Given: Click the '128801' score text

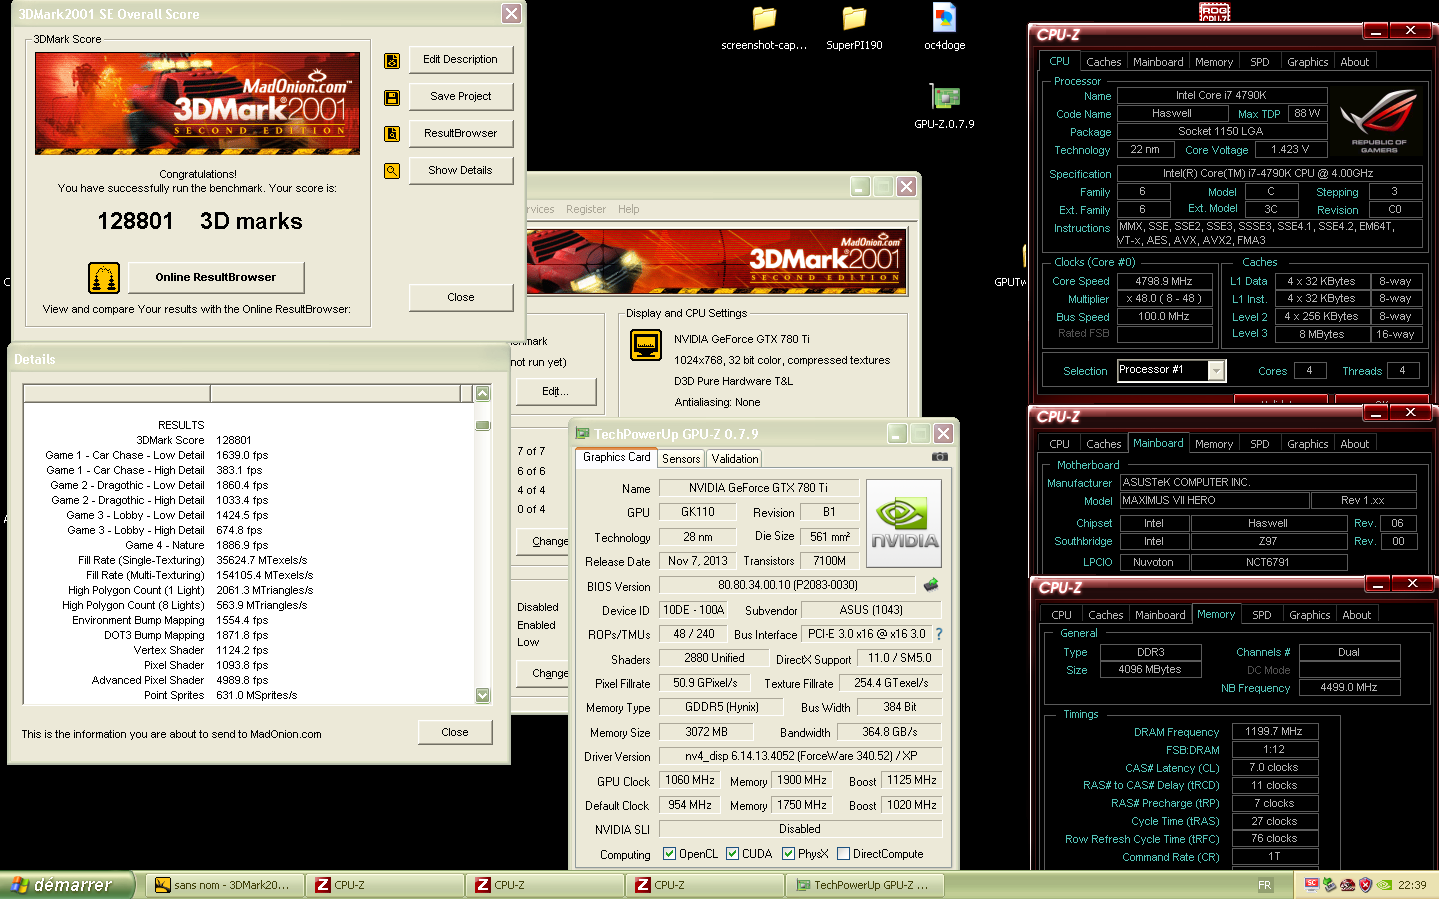Looking at the screenshot, I should pos(135,221).
